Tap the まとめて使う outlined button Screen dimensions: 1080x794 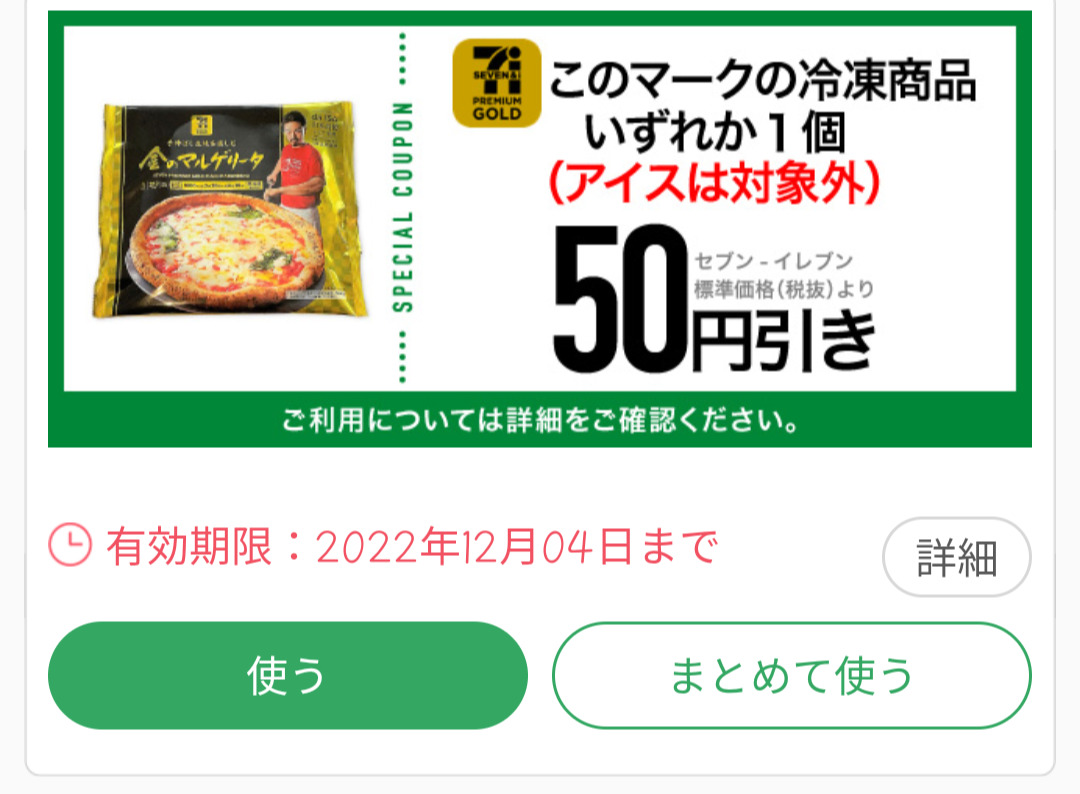(x=791, y=676)
